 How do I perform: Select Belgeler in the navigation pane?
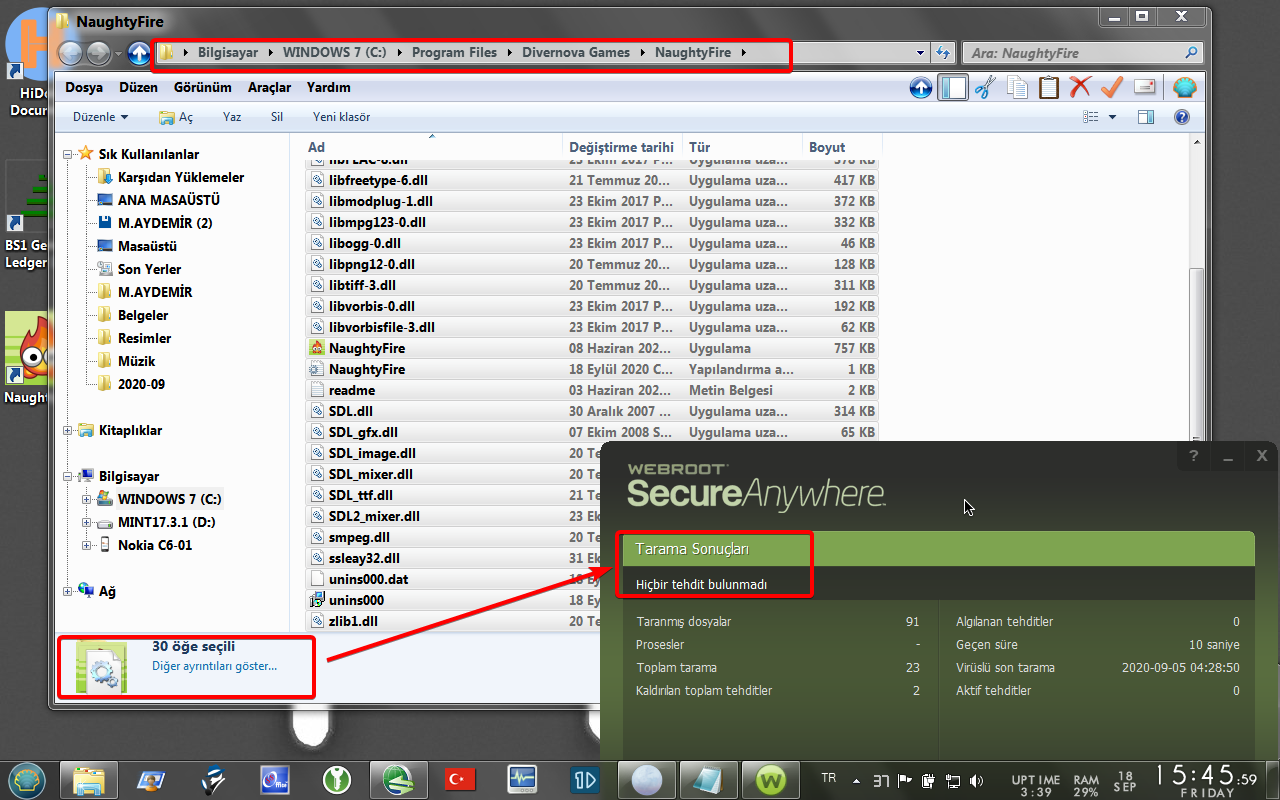click(x=143, y=315)
